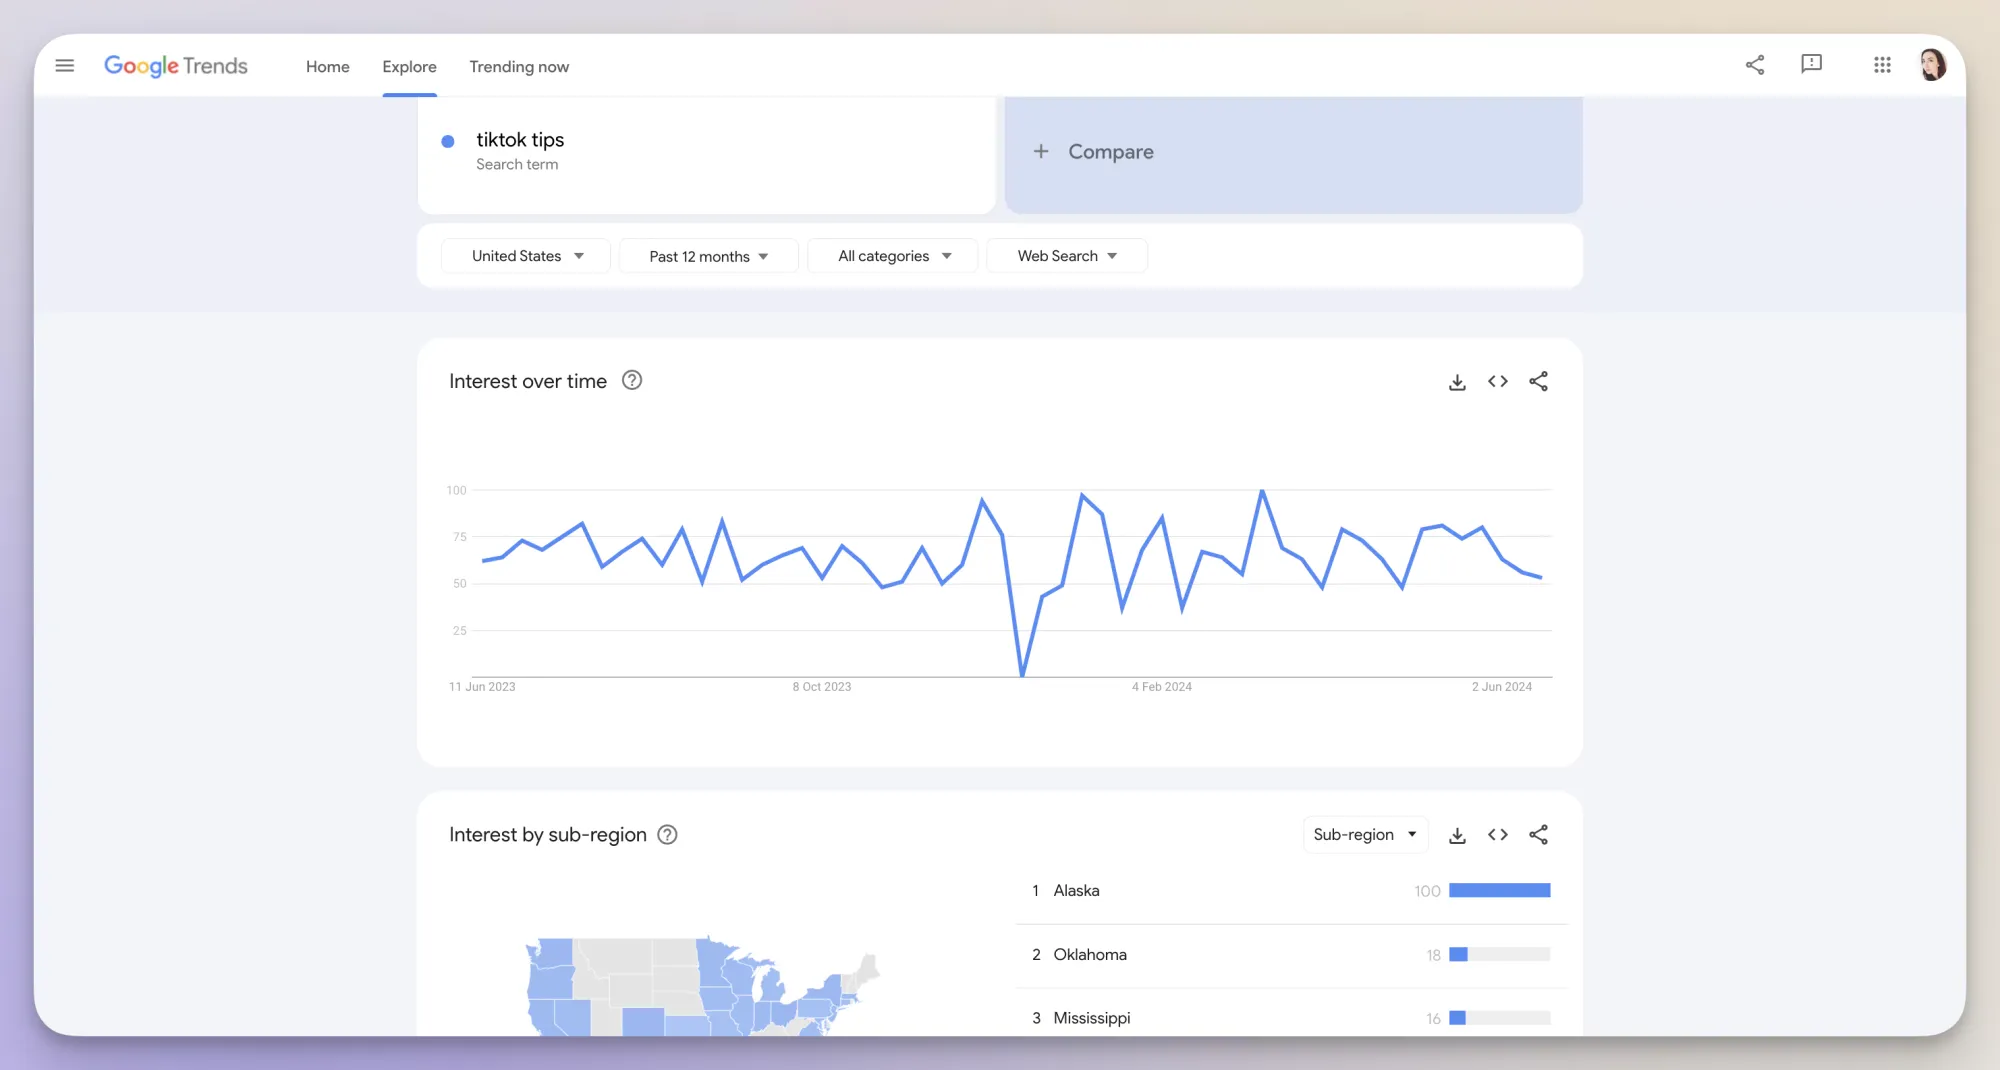Select Oklahoma in the sub-region list
This screenshot has width=2000, height=1070.
1090,954
